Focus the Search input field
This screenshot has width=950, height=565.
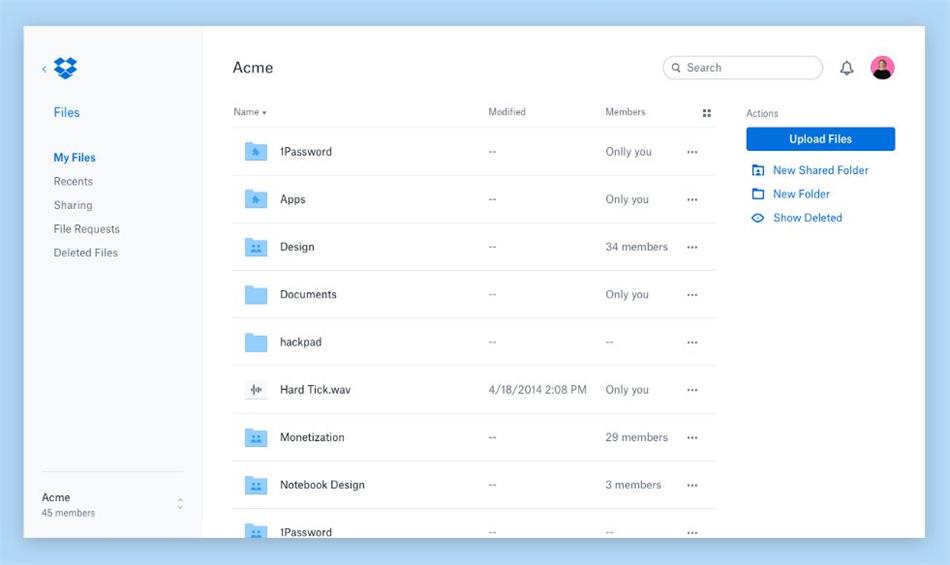(750, 68)
